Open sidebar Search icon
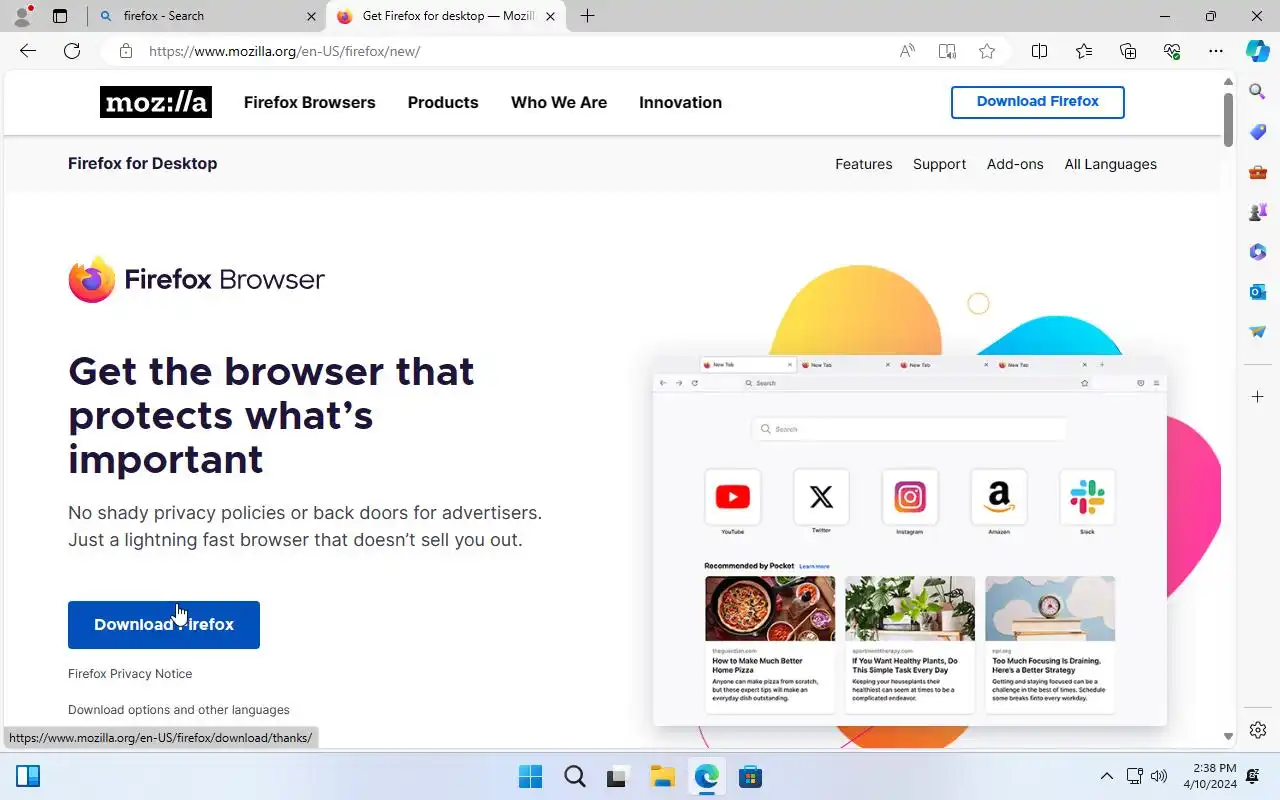1280x800 pixels. coord(1258,92)
